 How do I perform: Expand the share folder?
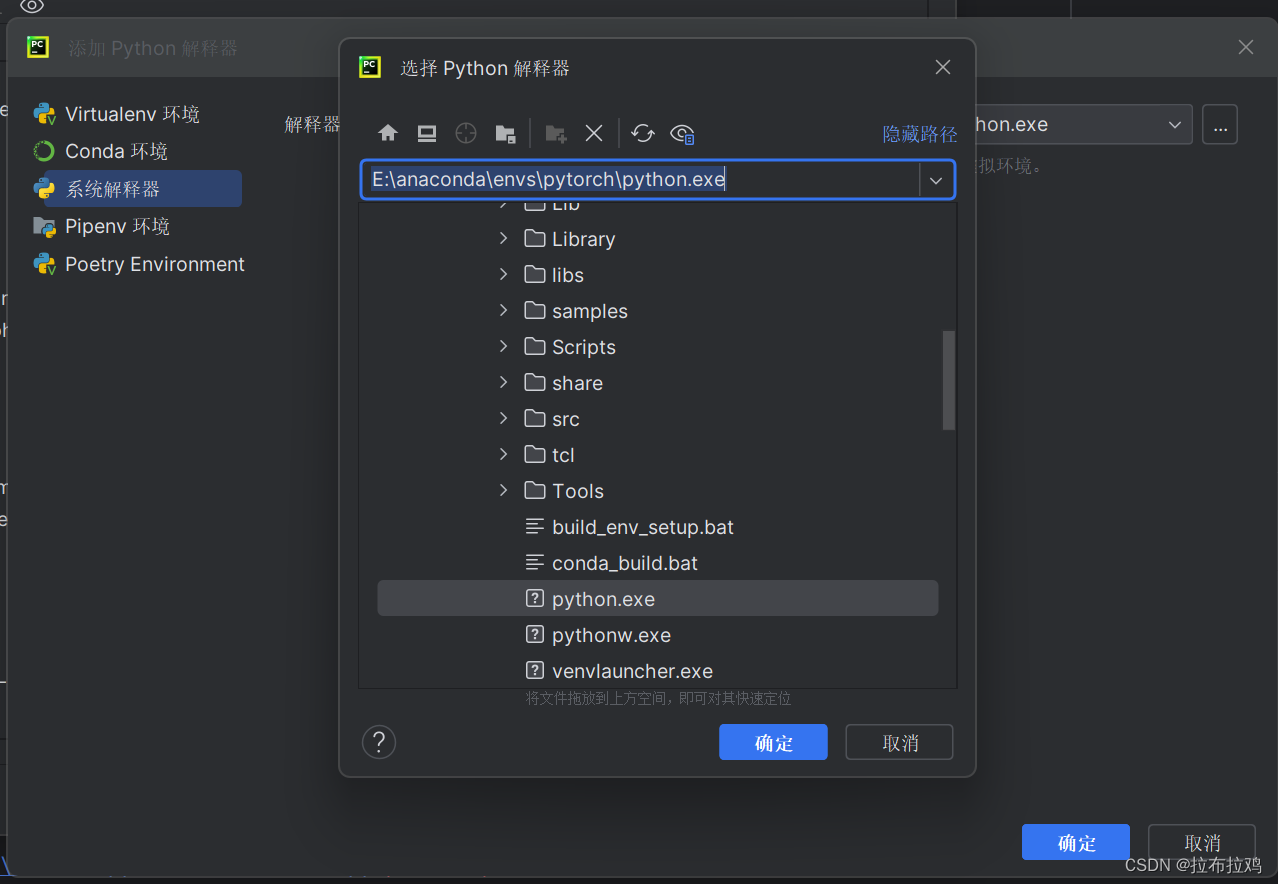(503, 382)
